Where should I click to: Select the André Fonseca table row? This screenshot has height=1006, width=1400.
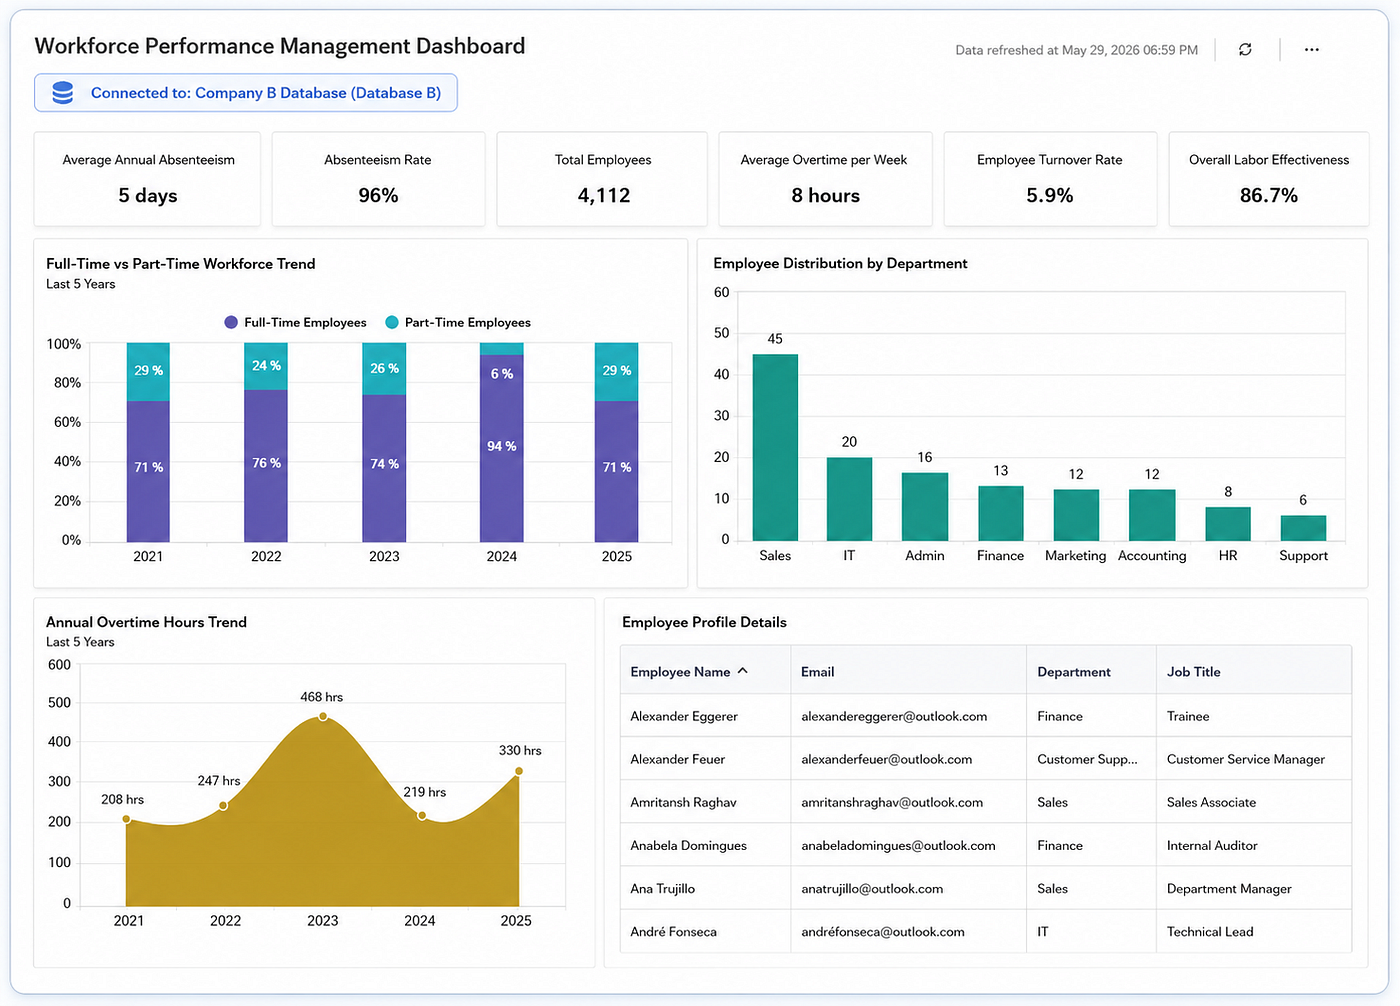coord(985,931)
